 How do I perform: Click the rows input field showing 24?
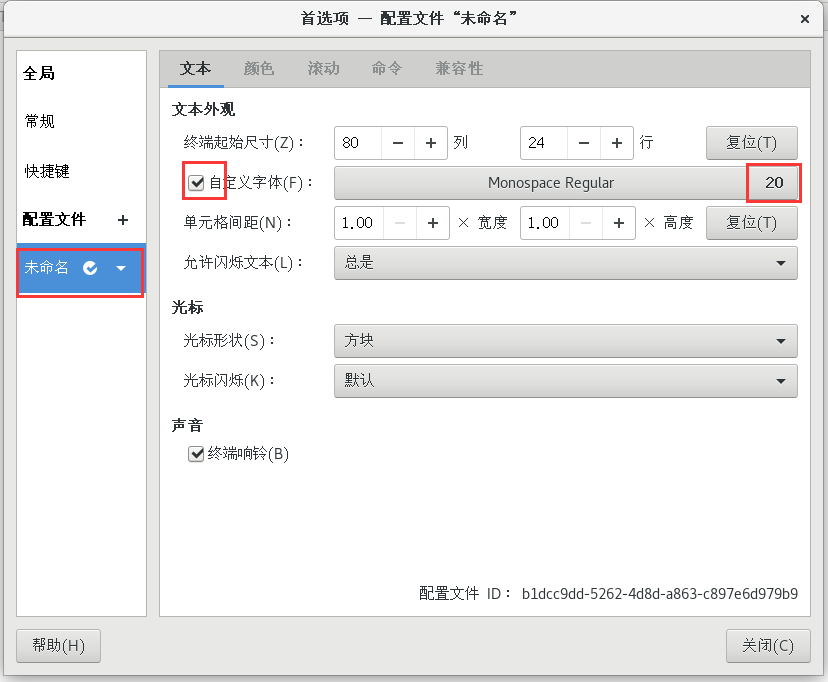[544, 143]
